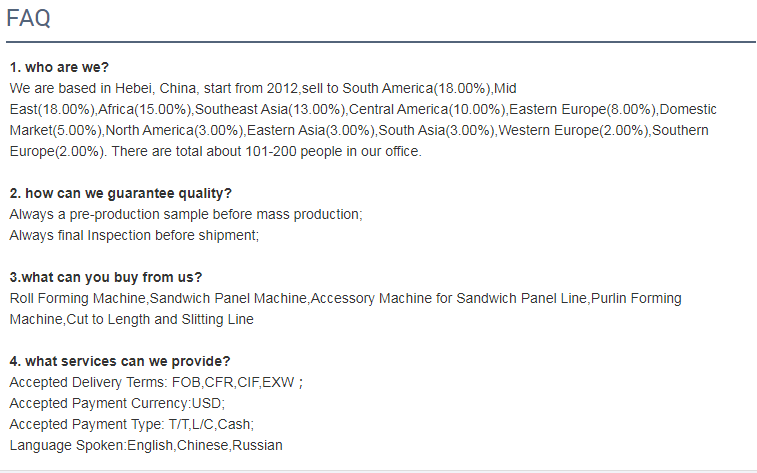Click 'Western Europe(2.00%)' in the paragraph
757x473 pixels.
[574, 130]
